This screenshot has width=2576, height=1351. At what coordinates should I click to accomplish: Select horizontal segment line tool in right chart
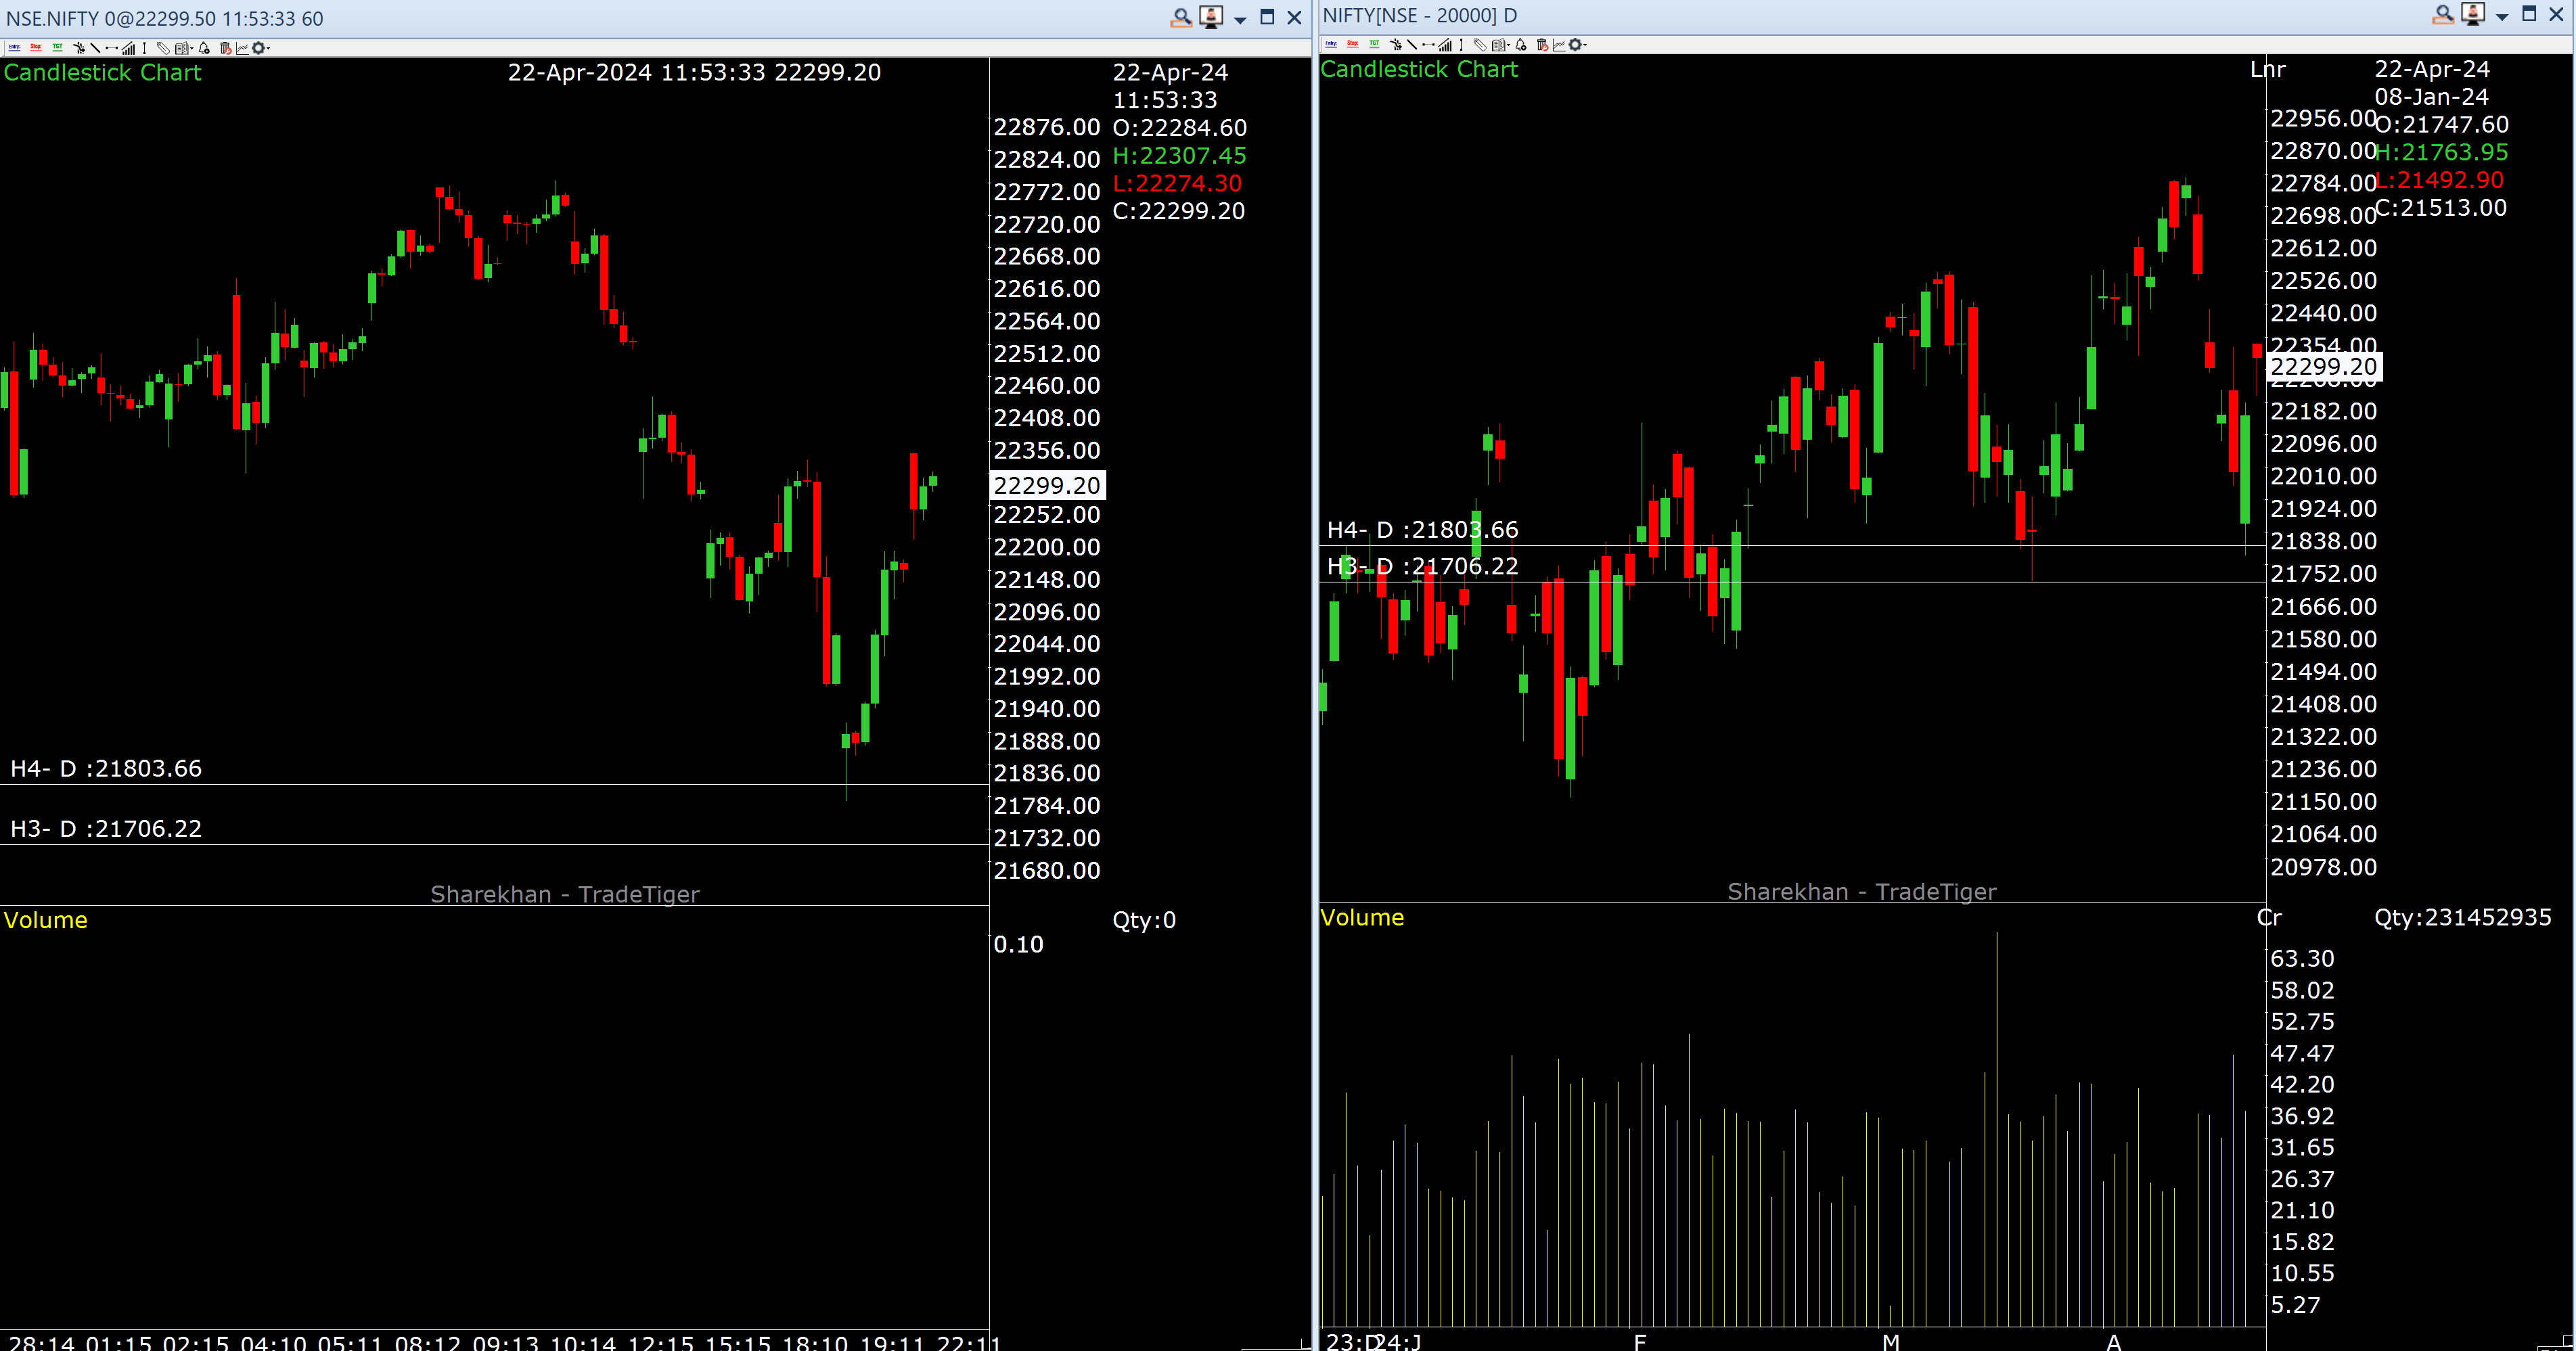pos(1429,45)
